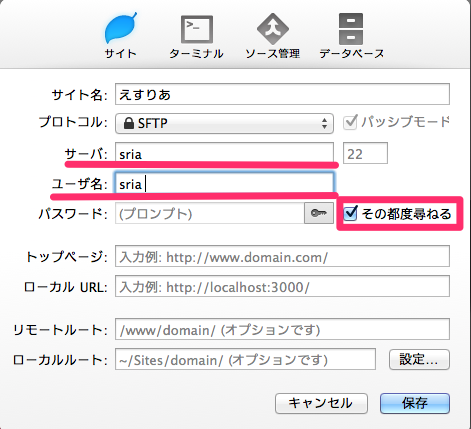Click the サーバ field containing sria
The image size is (471, 429).
click(x=224, y=153)
